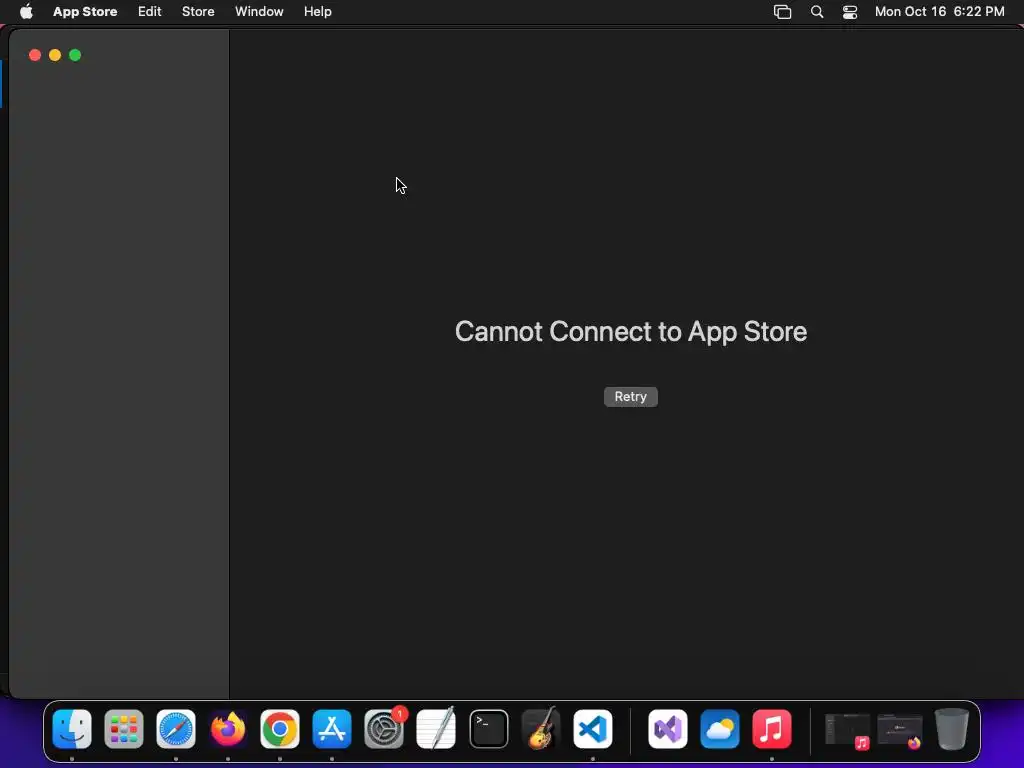Open the Help menu
The height and width of the screenshot is (768, 1024).
tap(317, 11)
